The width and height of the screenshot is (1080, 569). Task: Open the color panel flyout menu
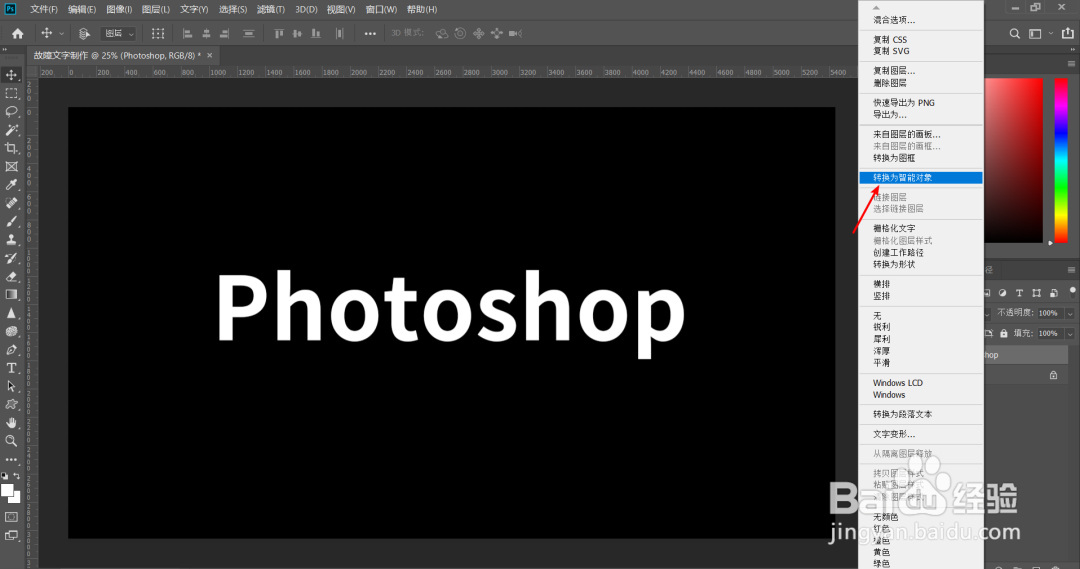(x=1071, y=63)
